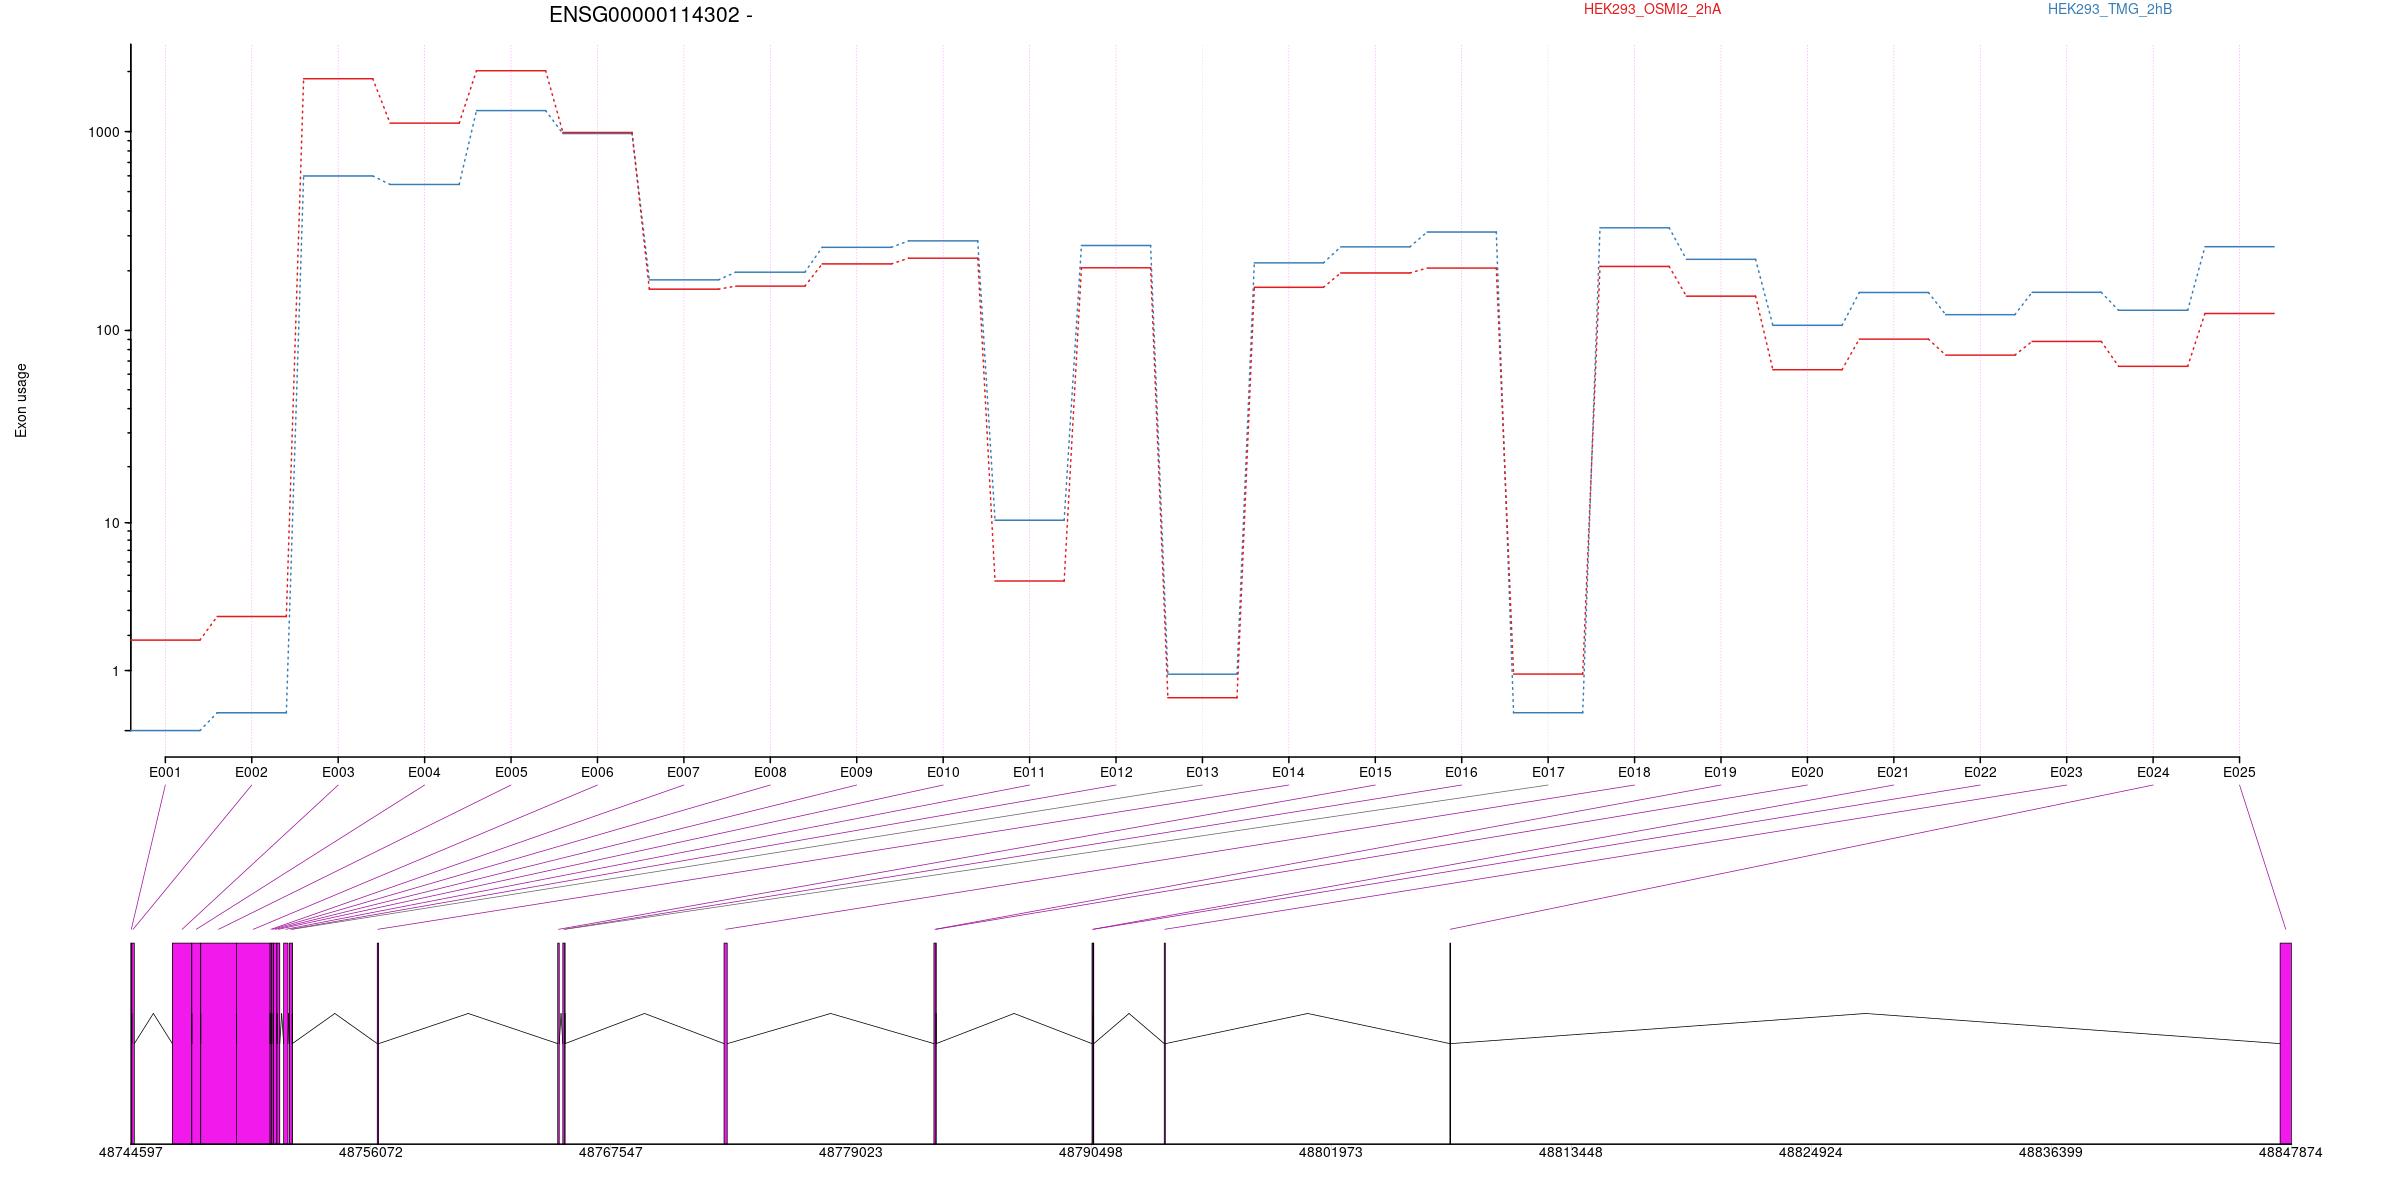Click genomic coordinate 48801973
The height and width of the screenshot is (1200, 2400).
(1331, 1153)
